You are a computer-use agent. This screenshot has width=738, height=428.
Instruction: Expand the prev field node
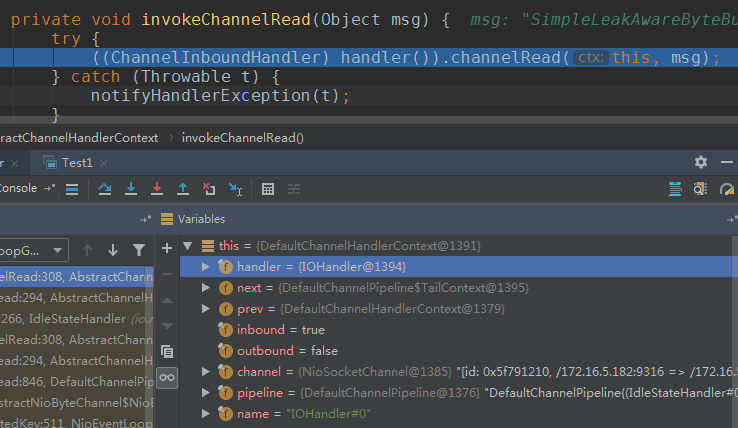(x=206, y=308)
